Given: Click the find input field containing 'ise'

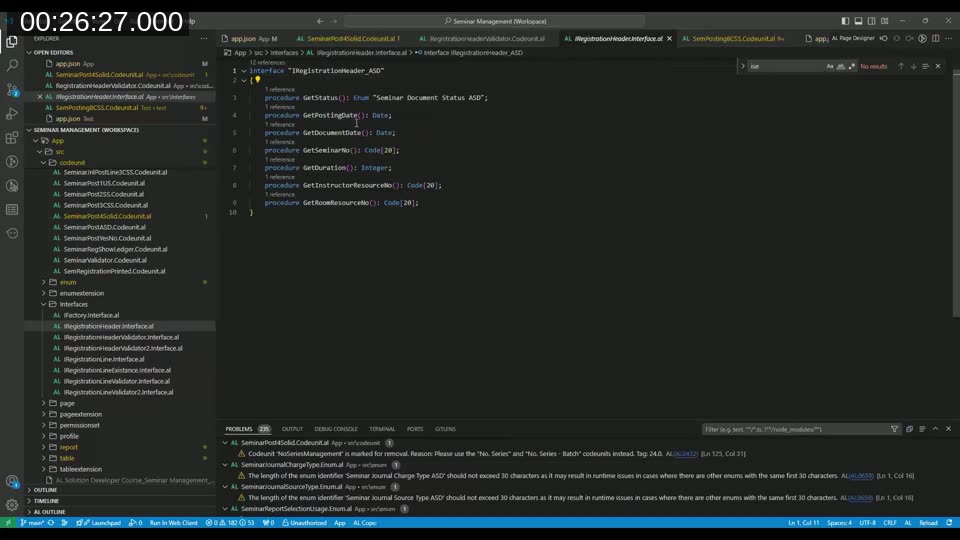Looking at the screenshot, I should tap(786, 66).
